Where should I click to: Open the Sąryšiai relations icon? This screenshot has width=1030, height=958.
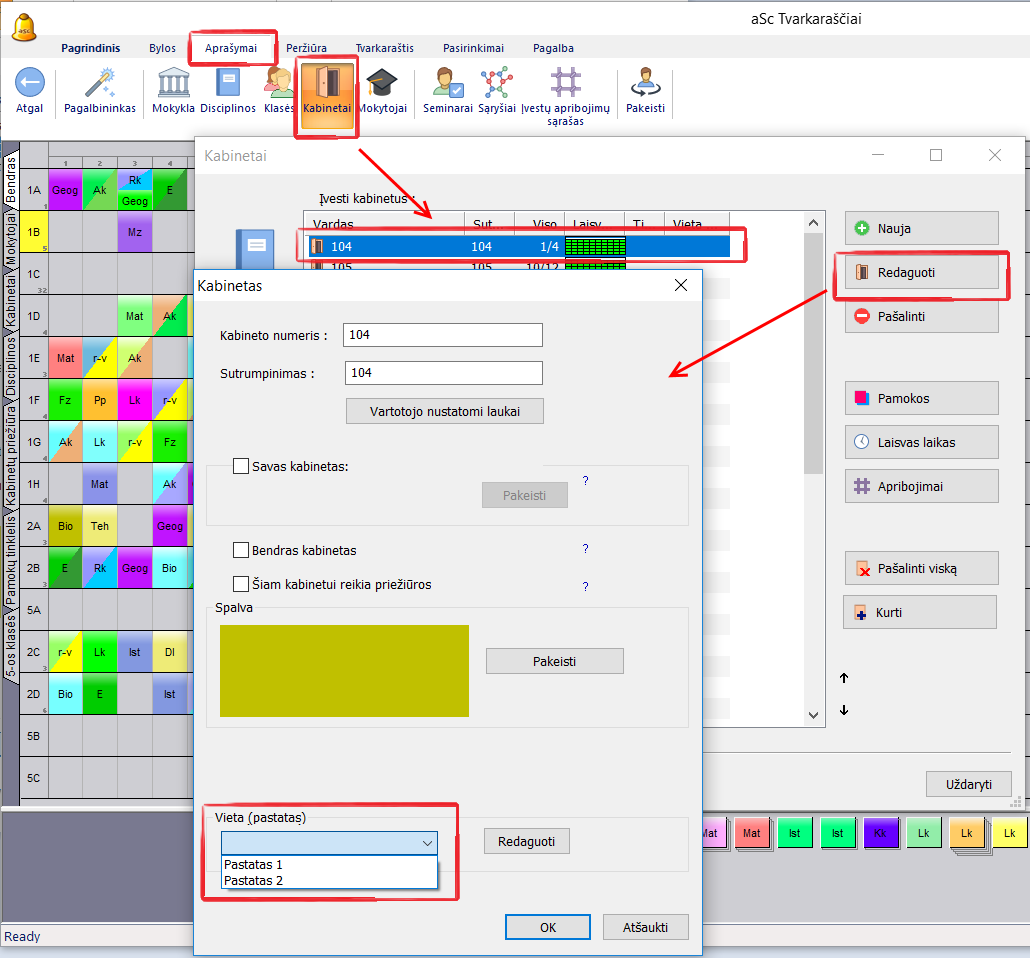(496, 83)
